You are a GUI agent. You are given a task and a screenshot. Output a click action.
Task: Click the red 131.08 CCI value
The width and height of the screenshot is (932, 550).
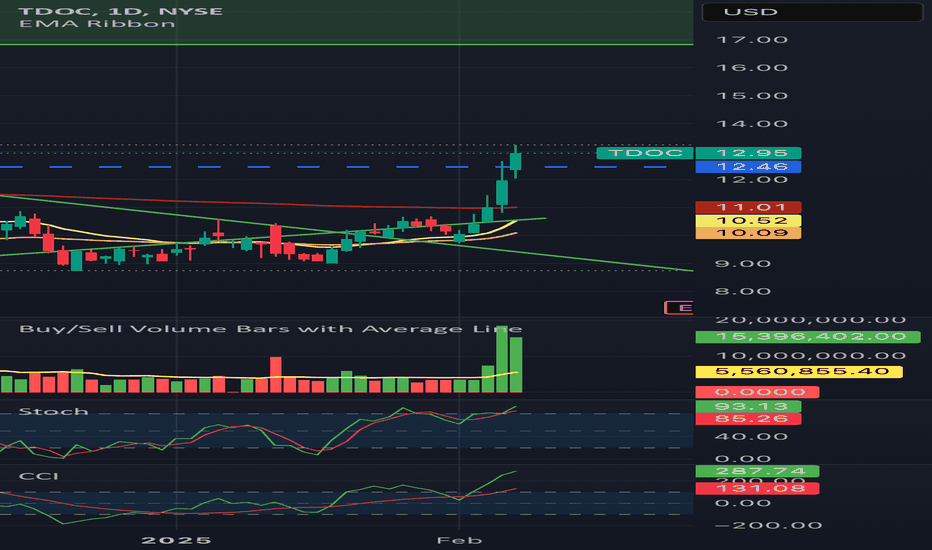pos(757,488)
